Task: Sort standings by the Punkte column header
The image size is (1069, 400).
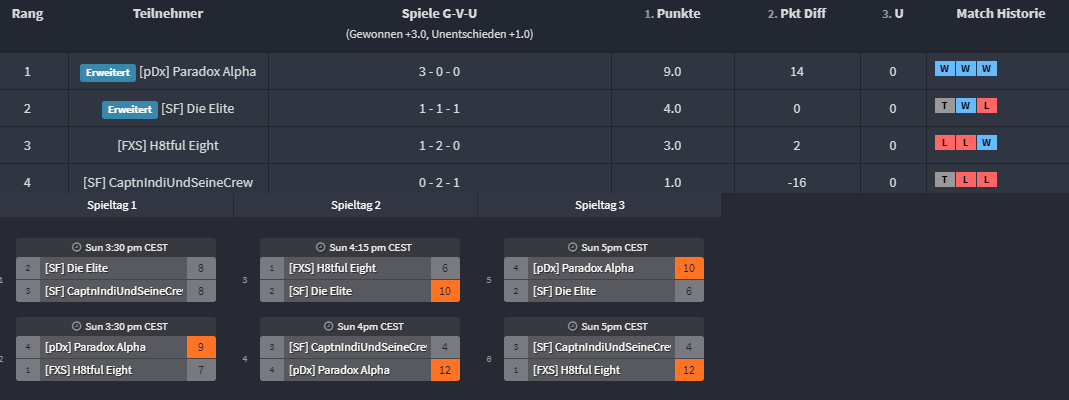Action: point(672,14)
